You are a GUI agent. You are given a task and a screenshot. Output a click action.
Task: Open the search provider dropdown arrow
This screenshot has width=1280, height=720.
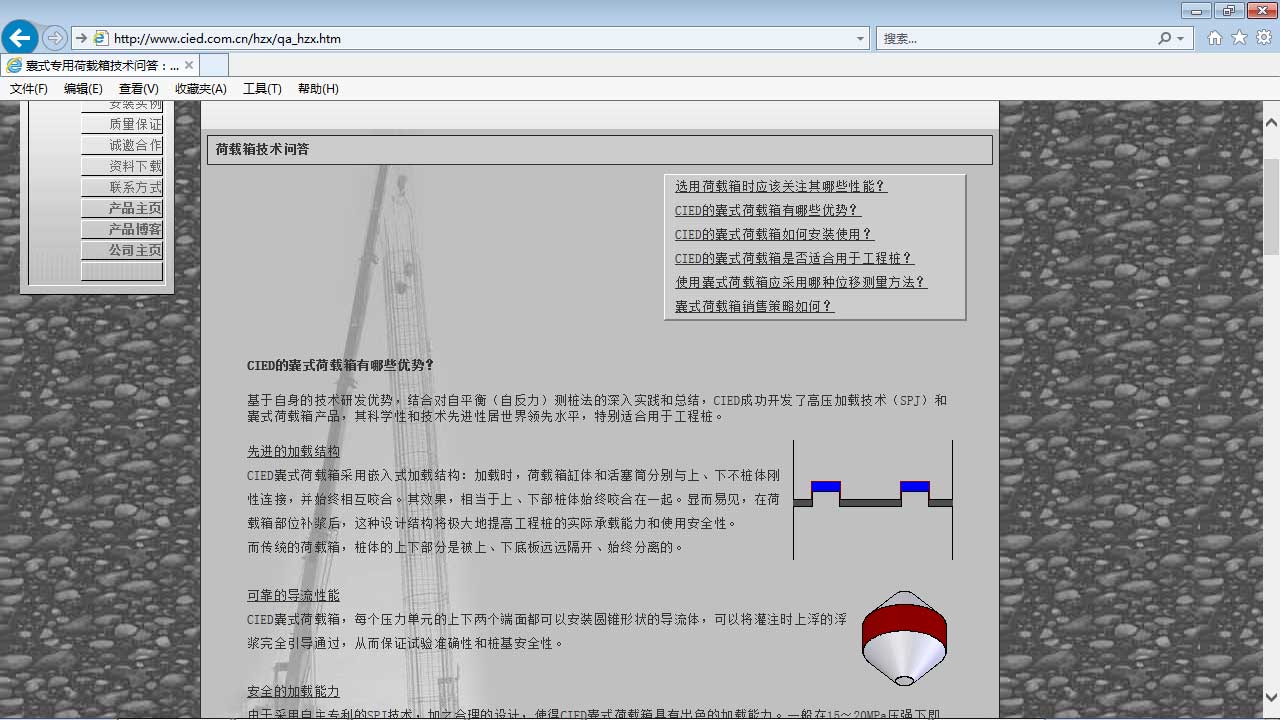coord(1181,39)
